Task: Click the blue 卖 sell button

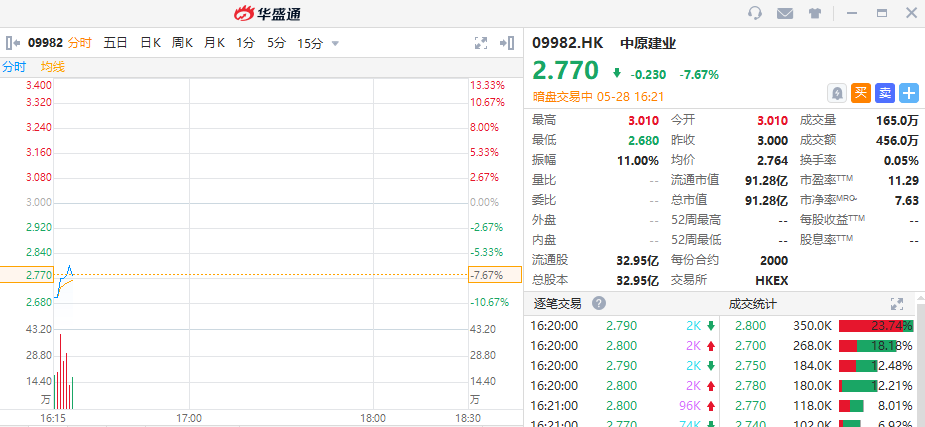Action: 885,93
